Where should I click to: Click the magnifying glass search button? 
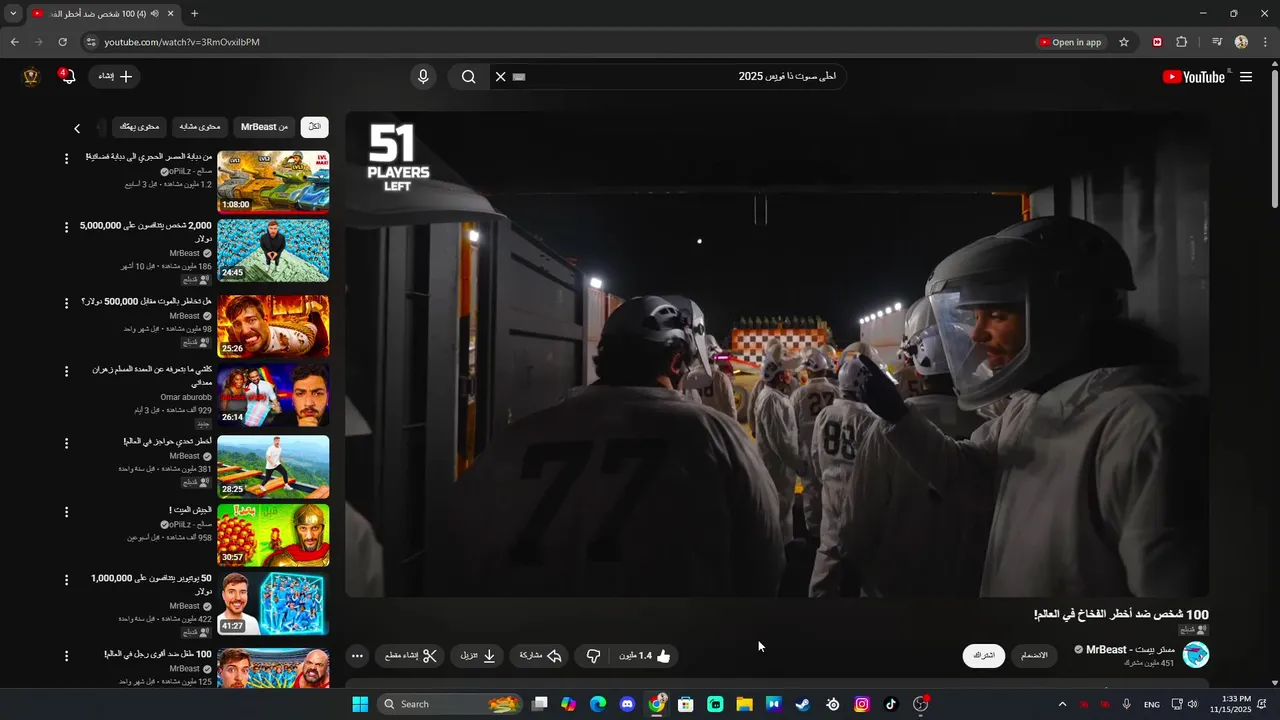pos(468,77)
